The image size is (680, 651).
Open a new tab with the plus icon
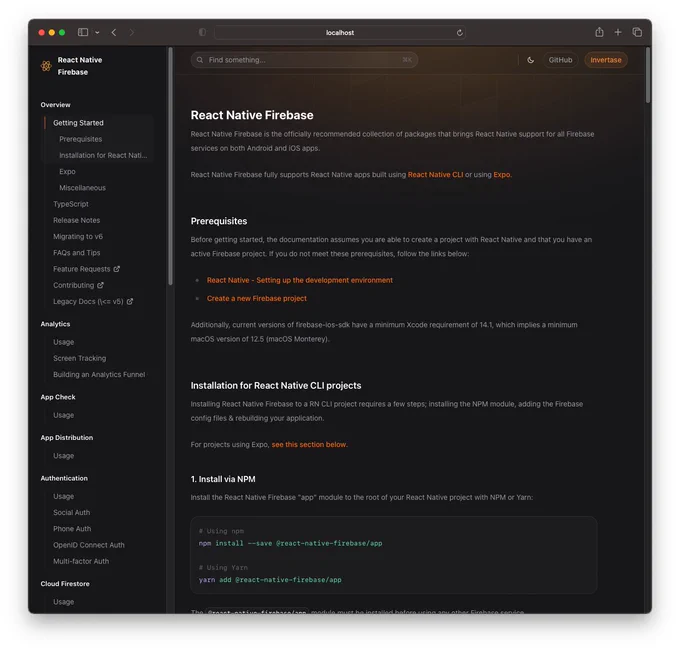point(618,32)
